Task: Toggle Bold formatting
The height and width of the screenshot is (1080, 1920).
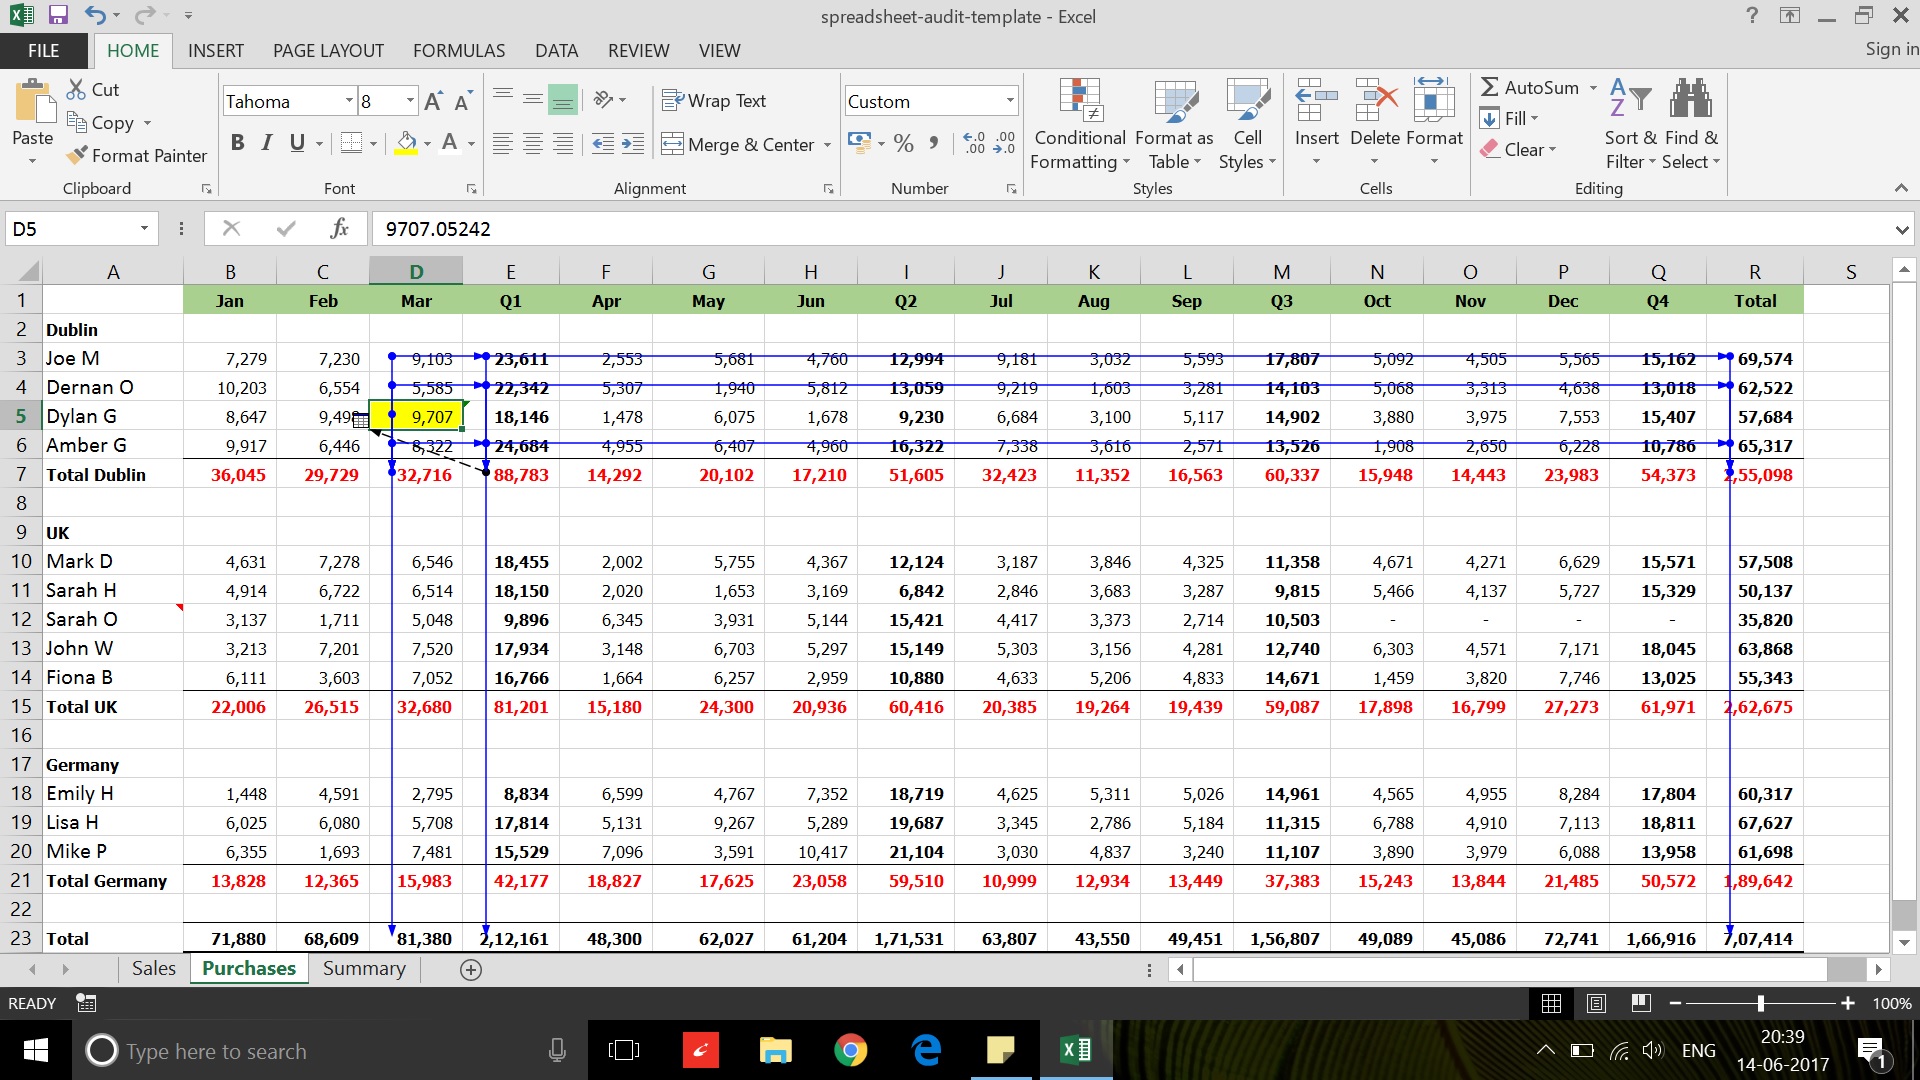Action: [237, 143]
